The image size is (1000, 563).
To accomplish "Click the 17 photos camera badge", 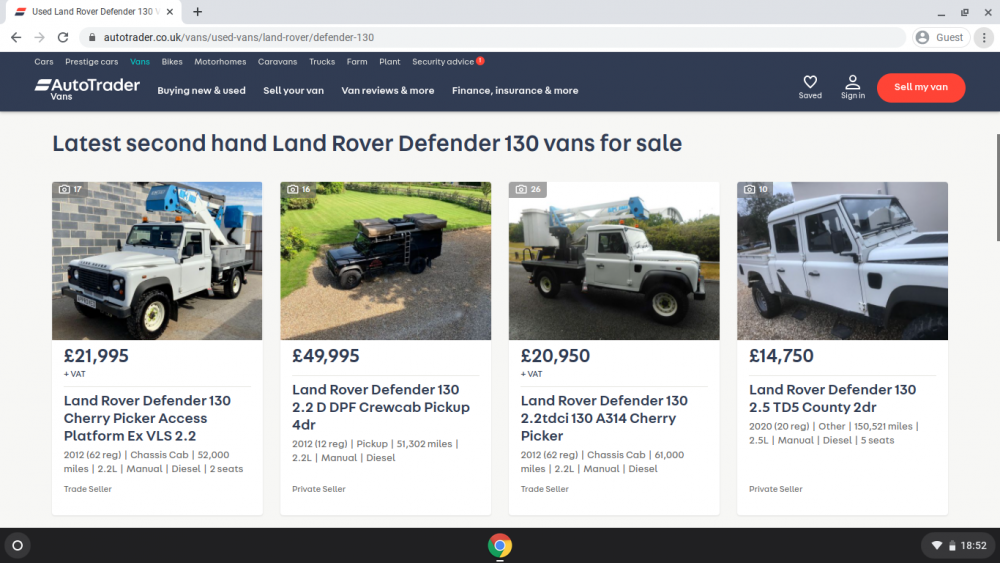I will [x=70, y=189].
